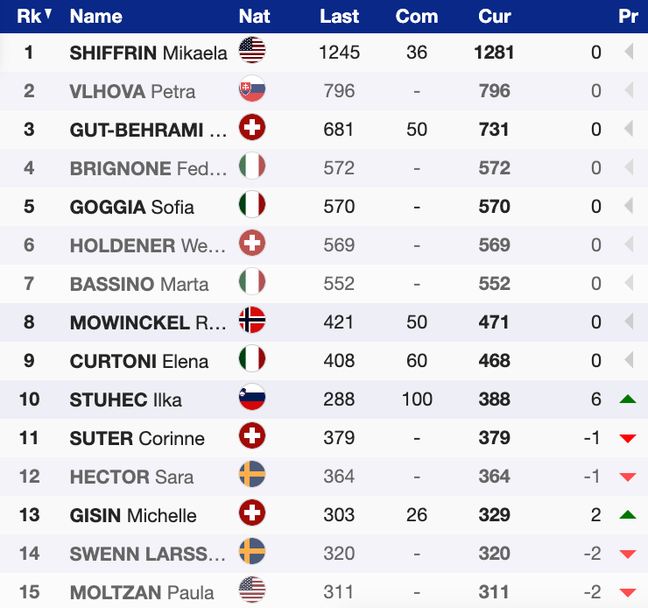Sort by Name column header
Screen dimensions: 648x608
coord(96,16)
